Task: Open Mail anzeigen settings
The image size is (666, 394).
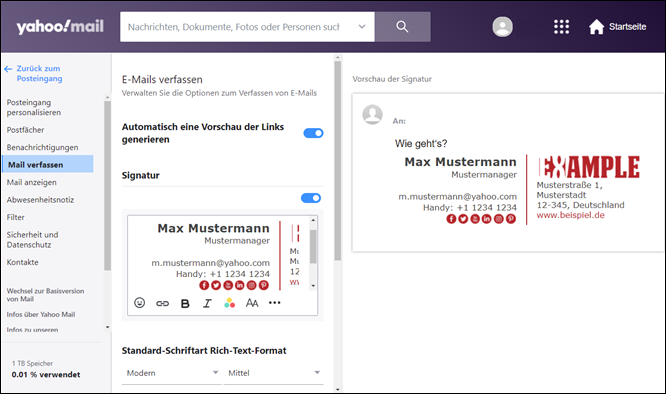Action: click(32, 182)
